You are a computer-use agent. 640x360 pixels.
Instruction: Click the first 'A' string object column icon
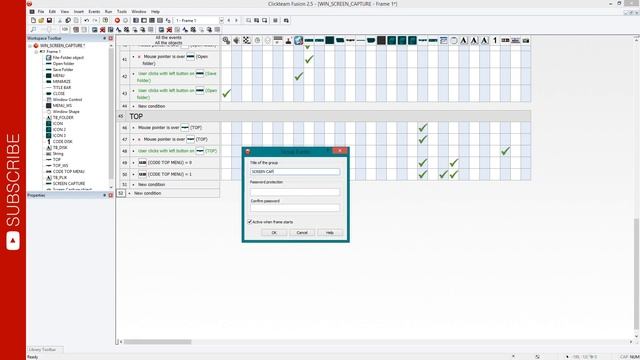(x=464, y=40)
